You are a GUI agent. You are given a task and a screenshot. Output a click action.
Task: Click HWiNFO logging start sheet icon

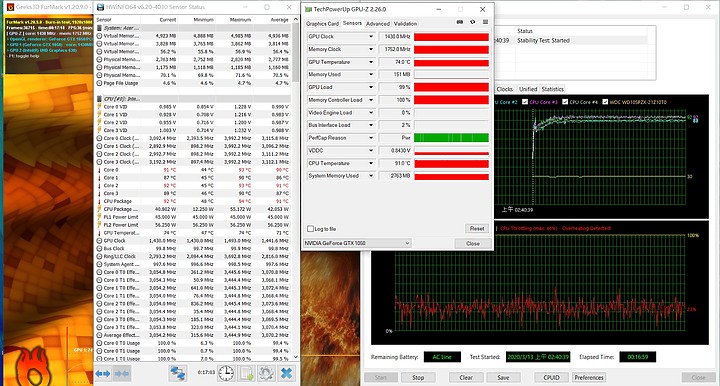click(x=247, y=373)
